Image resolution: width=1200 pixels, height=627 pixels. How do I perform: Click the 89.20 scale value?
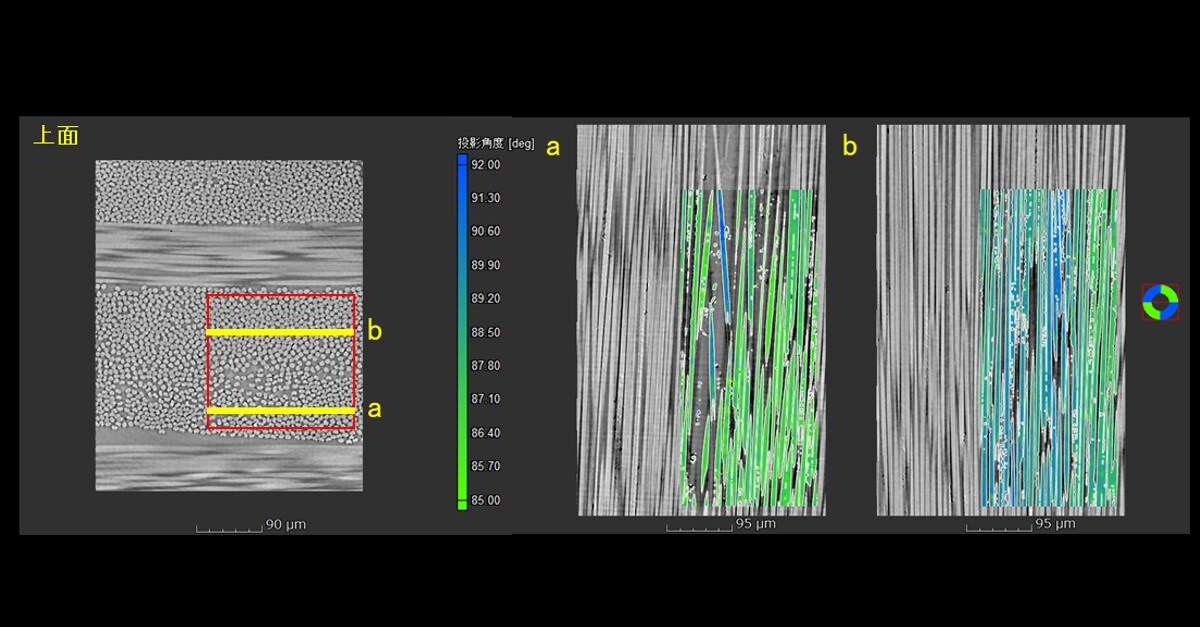pos(486,299)
